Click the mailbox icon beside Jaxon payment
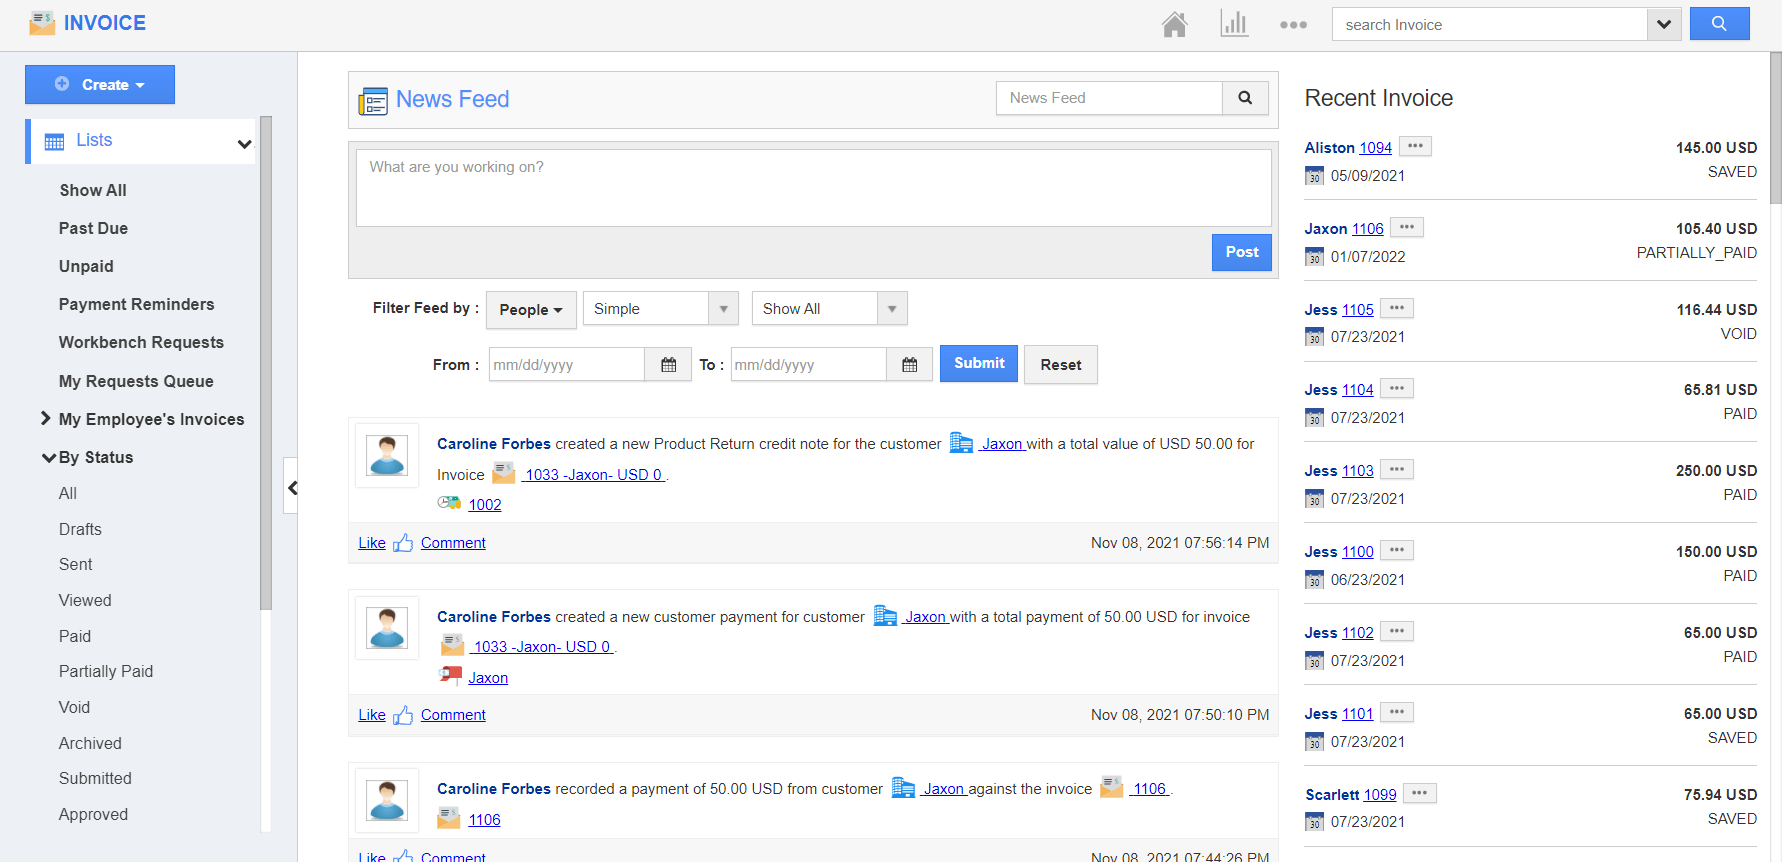1782x862 pixels. pos(450,676)
